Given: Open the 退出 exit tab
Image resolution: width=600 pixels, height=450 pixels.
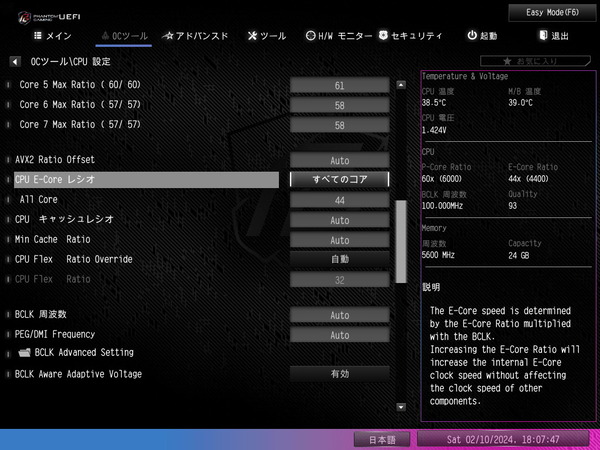Looking at the screenshot, I should coord(553,36).
